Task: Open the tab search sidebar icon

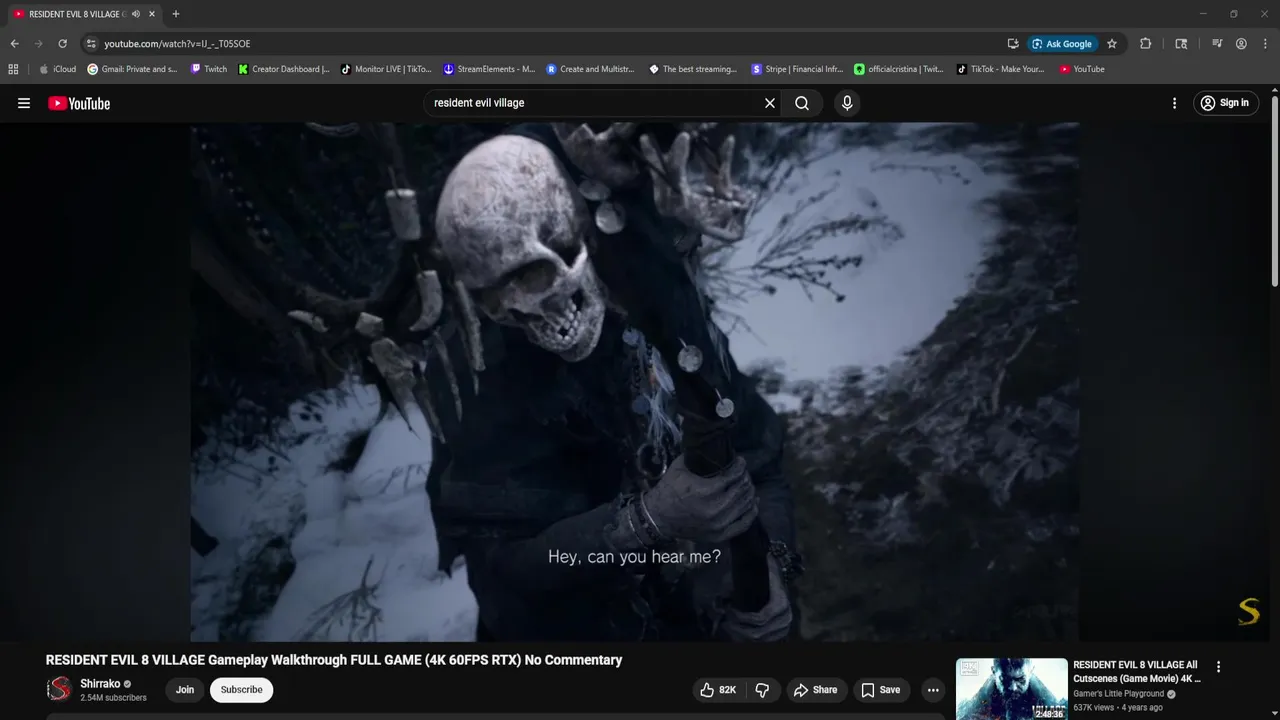Action: (x=1181, y=44)
